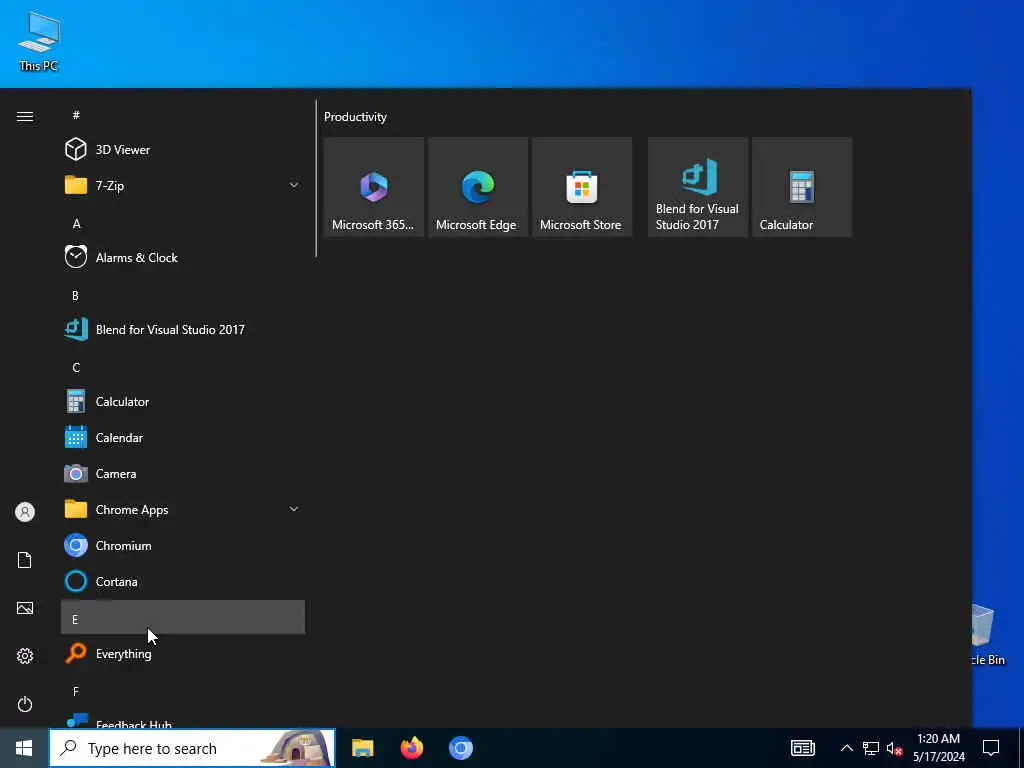Open Blend for Visual Studio 2017 tile

[697, 187]
